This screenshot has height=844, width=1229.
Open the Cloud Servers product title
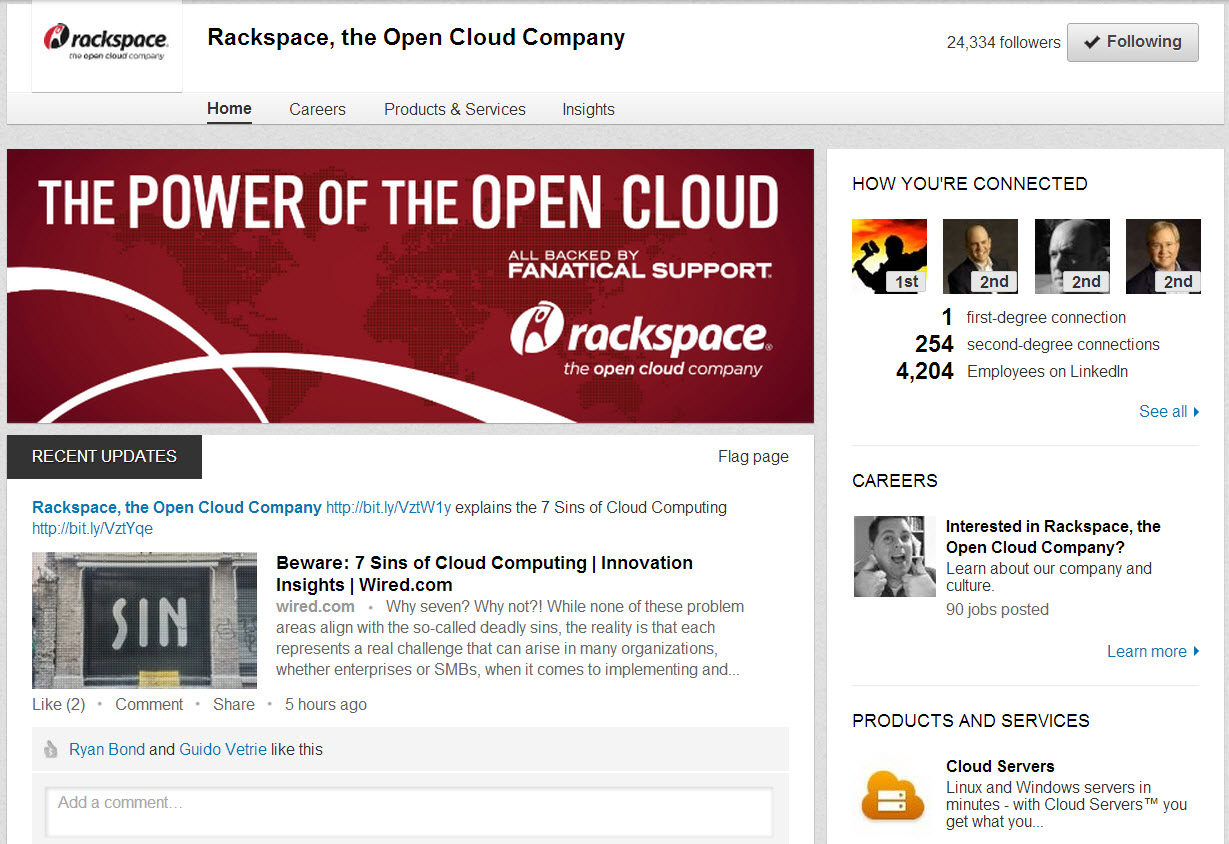pos(1000,766)
